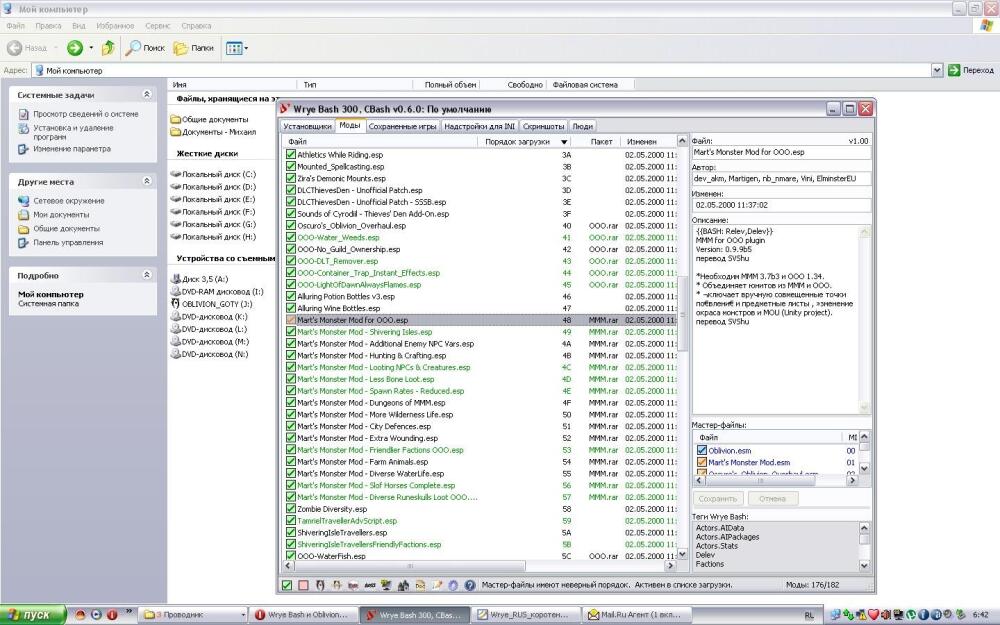The image size is (1000, 625).
Task: Uncheck Mounted_Spellcasting.esp checkbox
Action: [x=291, y=166]
